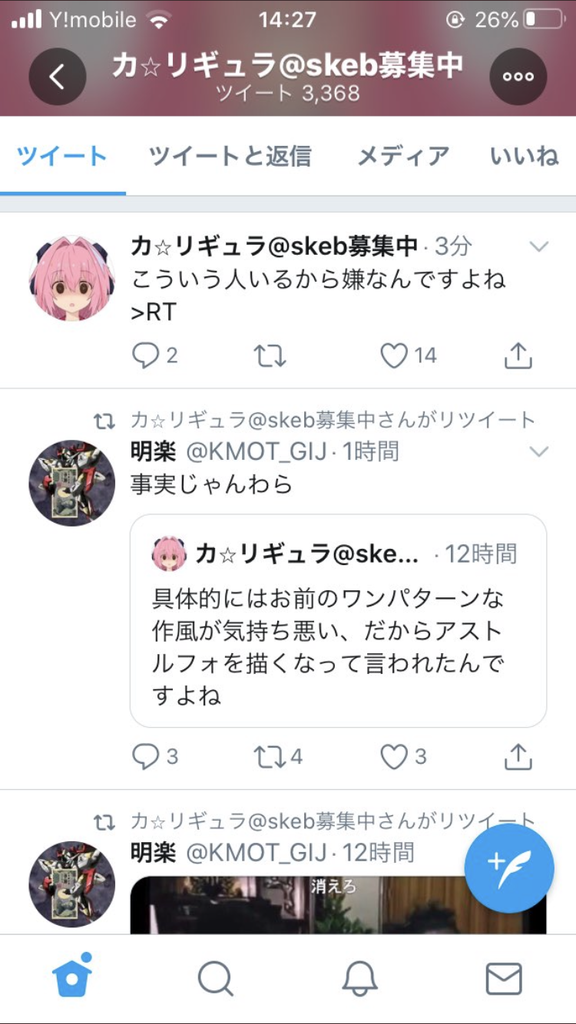This screenshot has width=576, height=1024.
Task: Open the Home tab in bottom bar
Action: click(71, 975)
